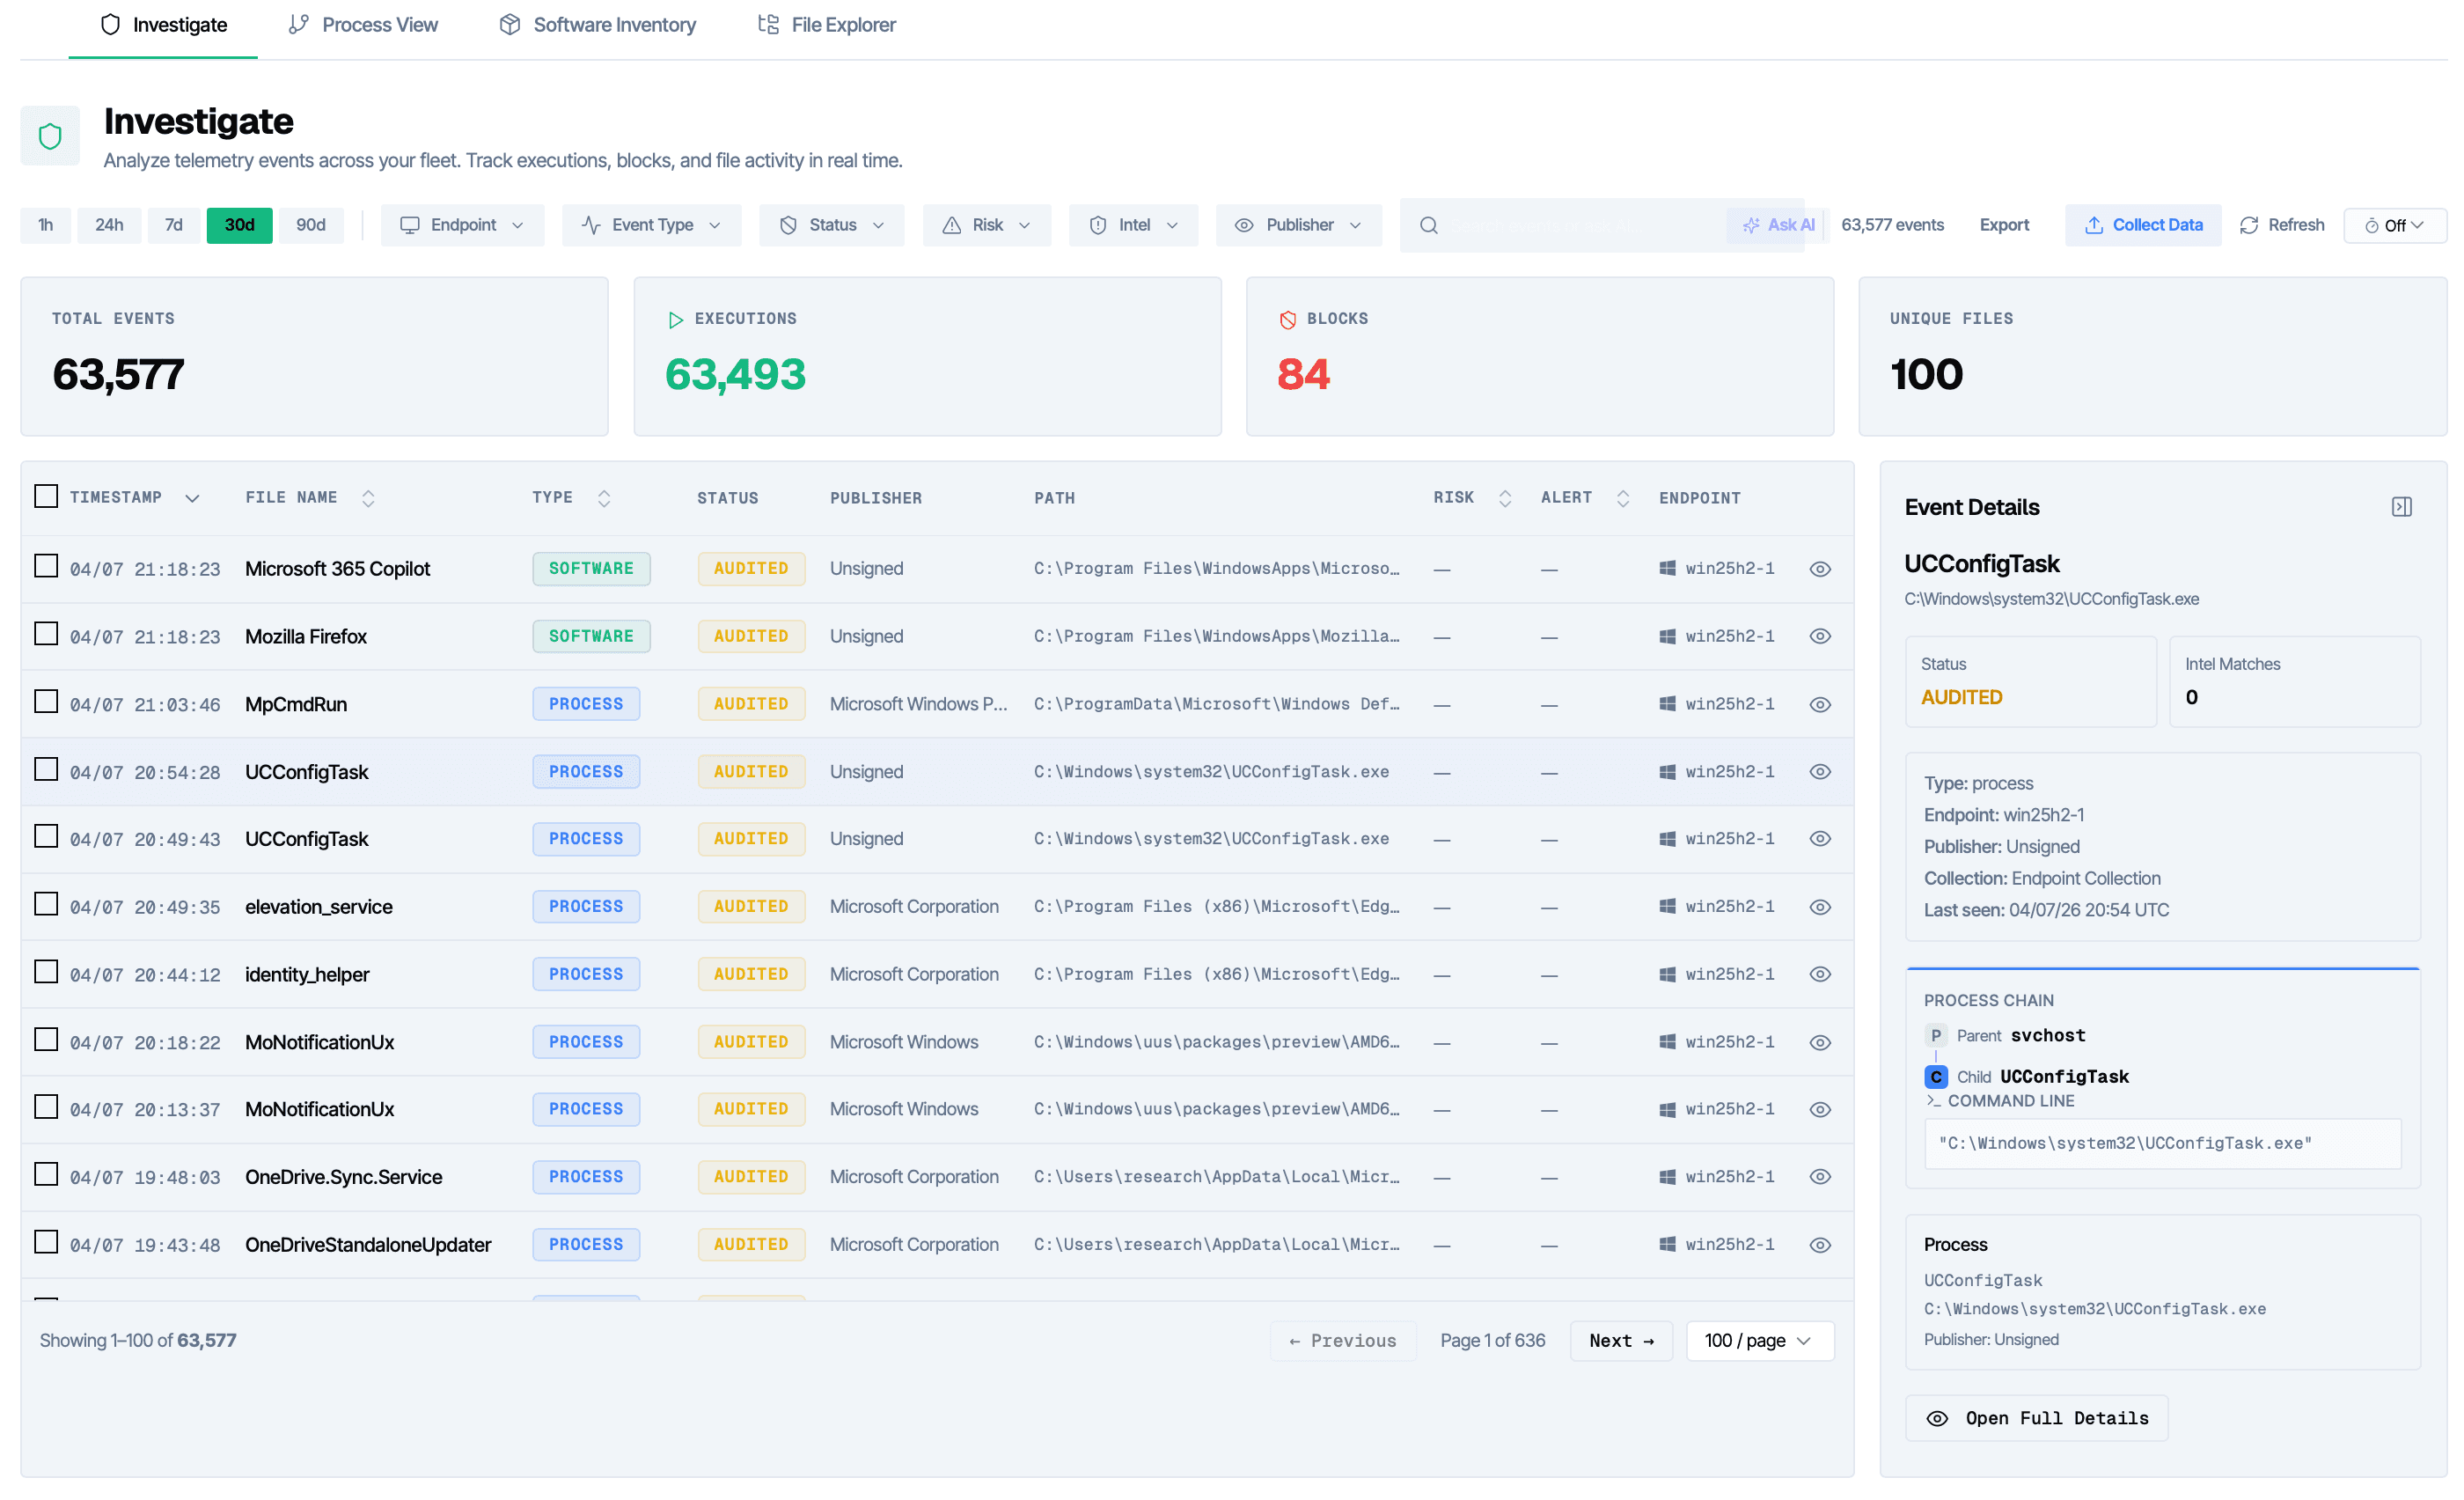Open the Endpoint filter dropdown
This screenshot has height=1500, width=2464.
click(462, 225)
